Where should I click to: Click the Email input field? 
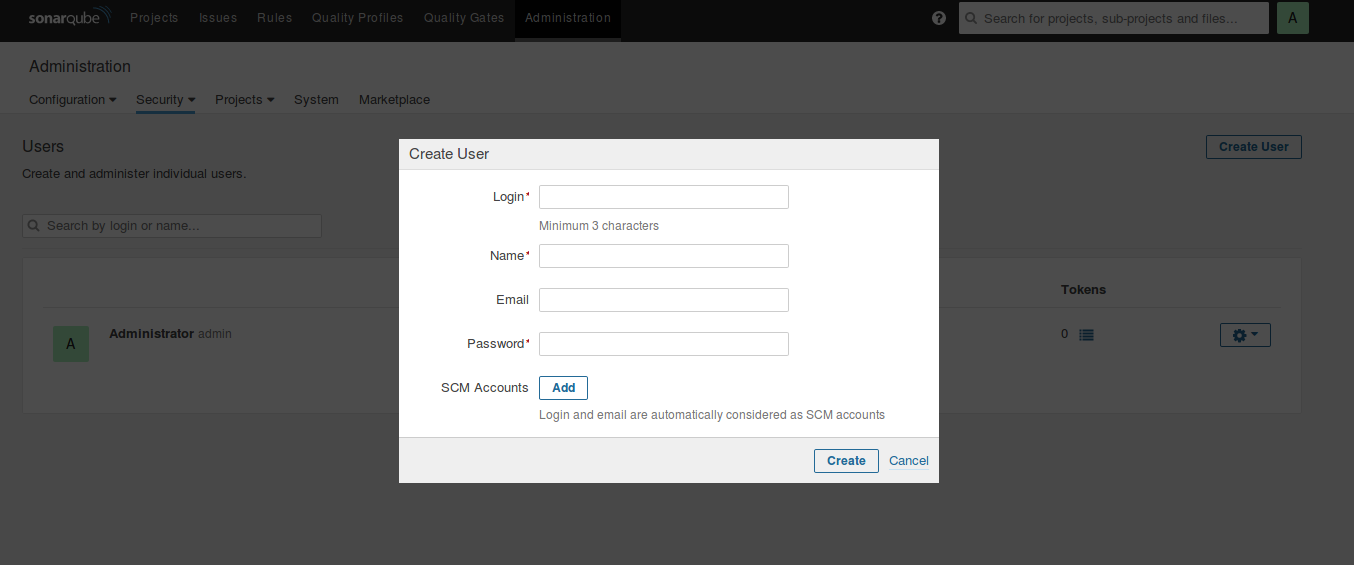(x=664, y=300)
